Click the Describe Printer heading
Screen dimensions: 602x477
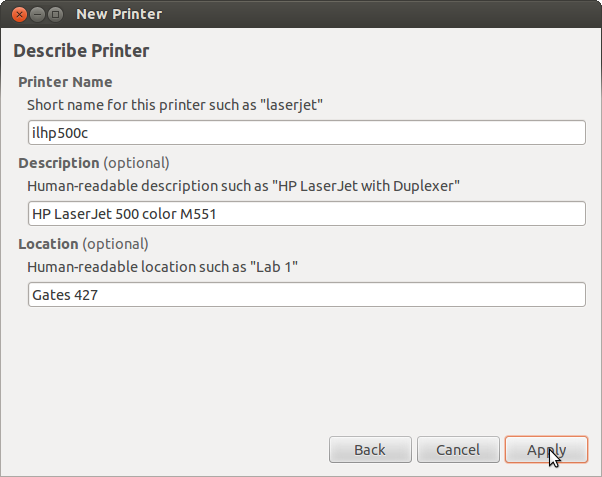pyautogui.click(x=82, y=51)
